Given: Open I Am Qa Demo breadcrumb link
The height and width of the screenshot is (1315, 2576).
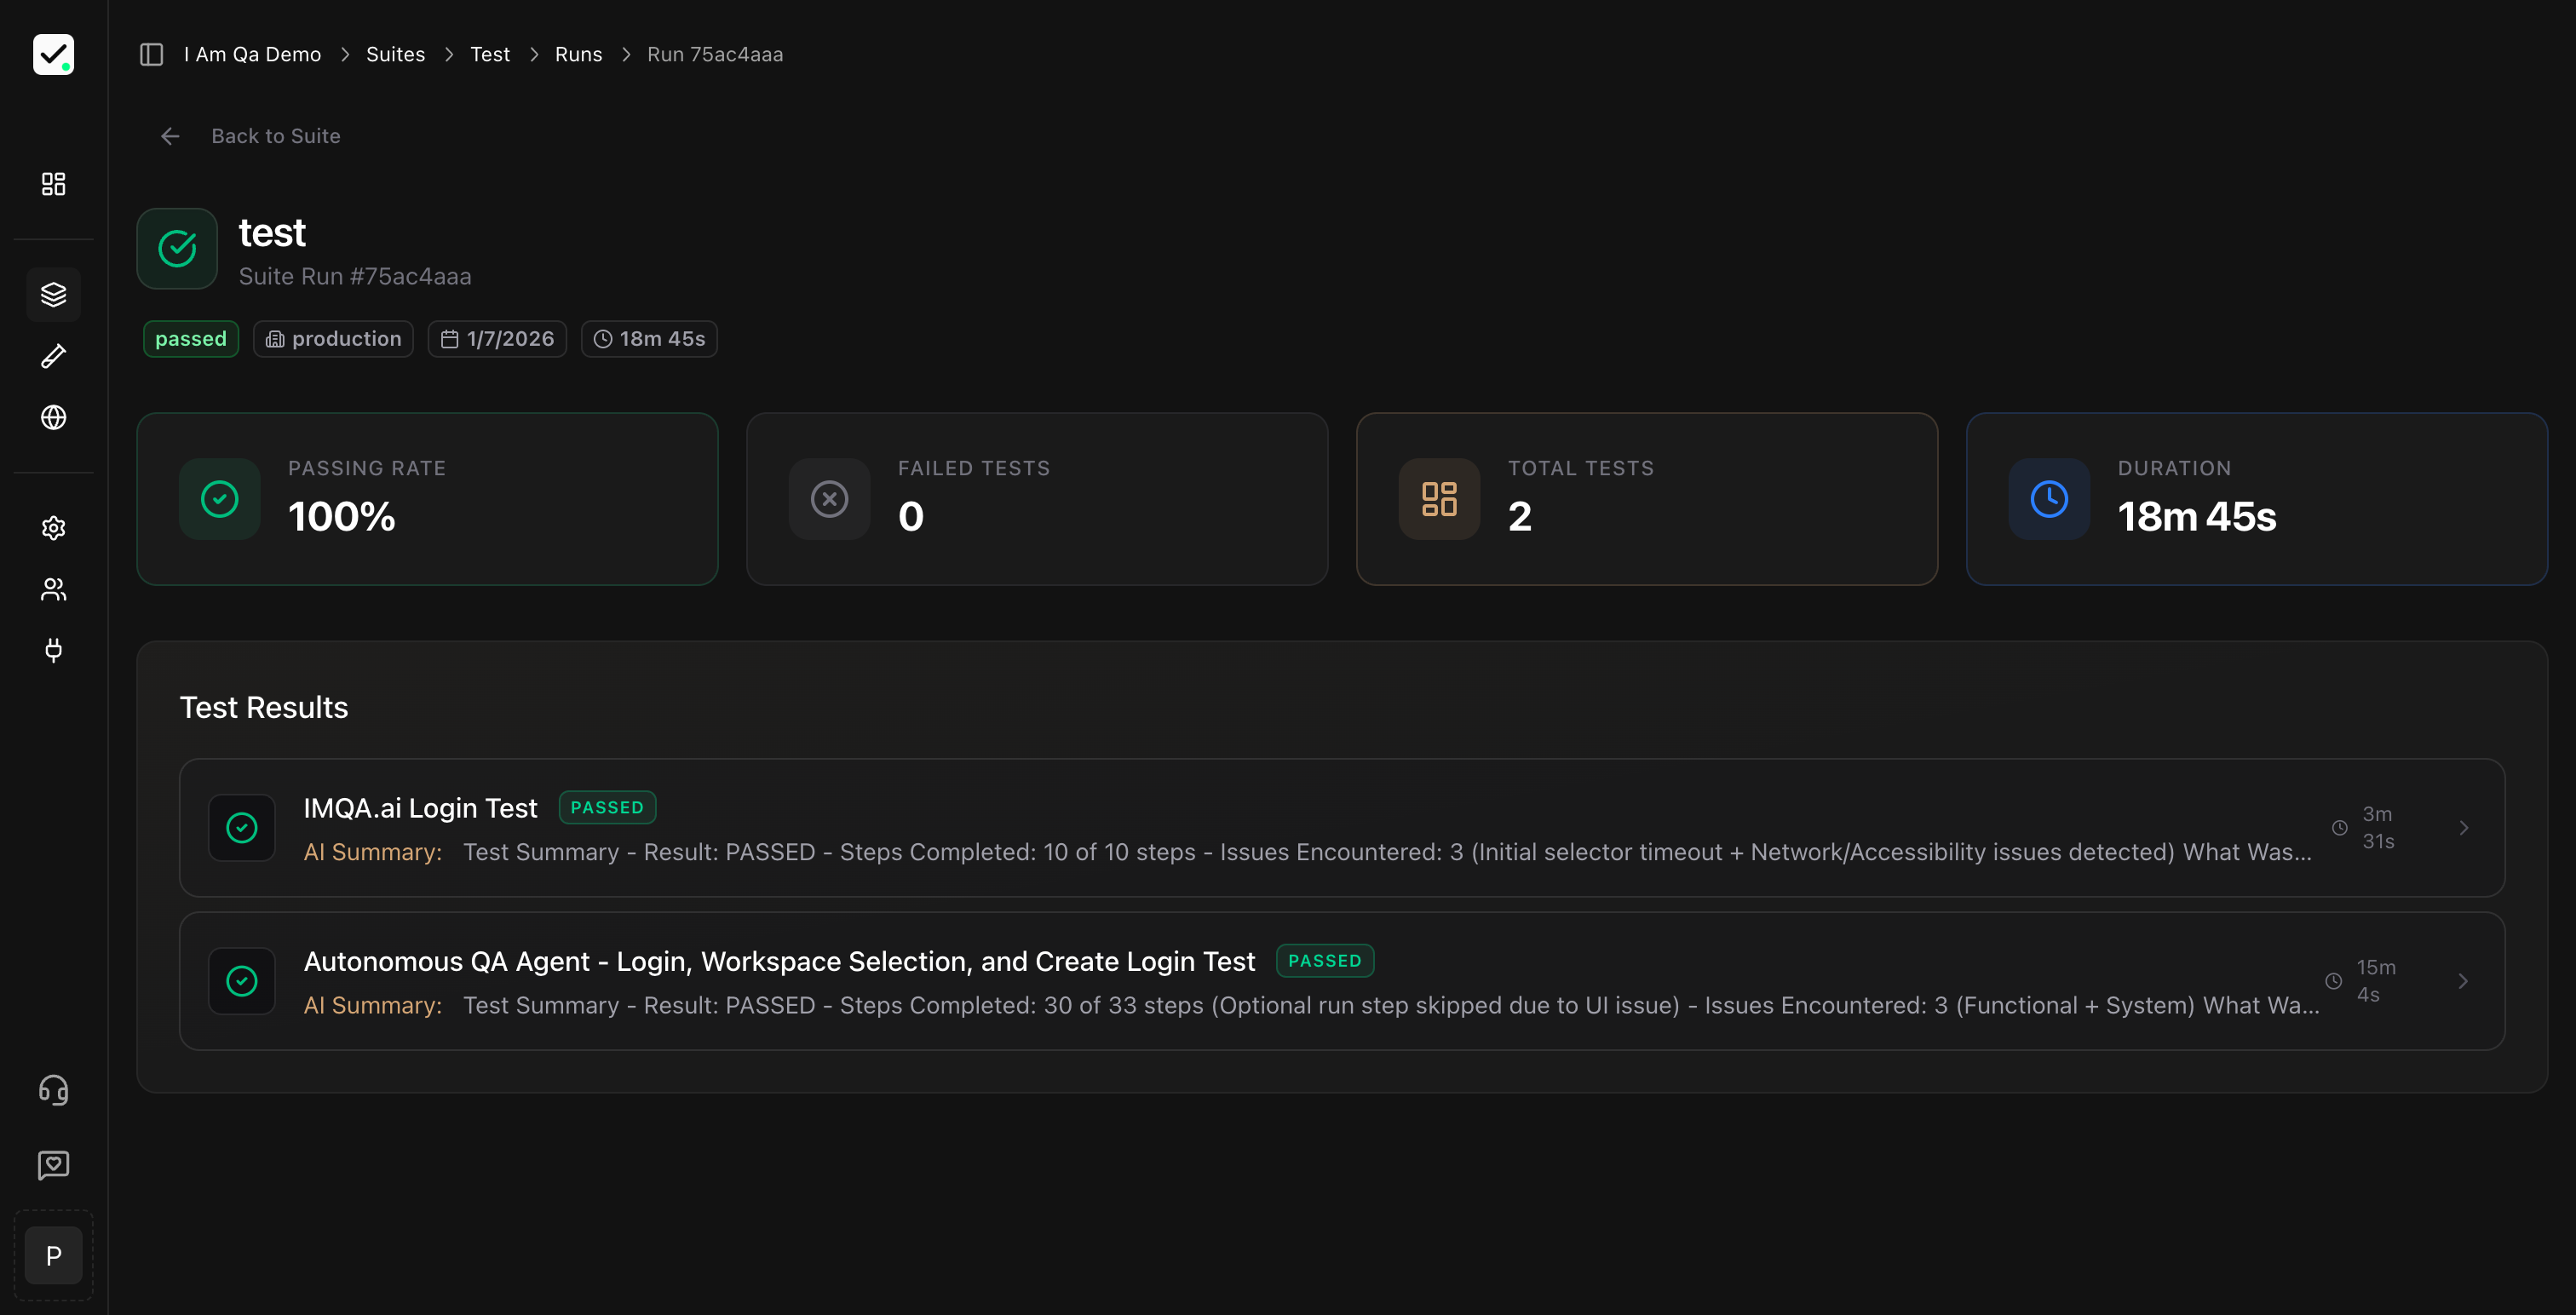Looking at the screenshot, I should coord(252,54).
